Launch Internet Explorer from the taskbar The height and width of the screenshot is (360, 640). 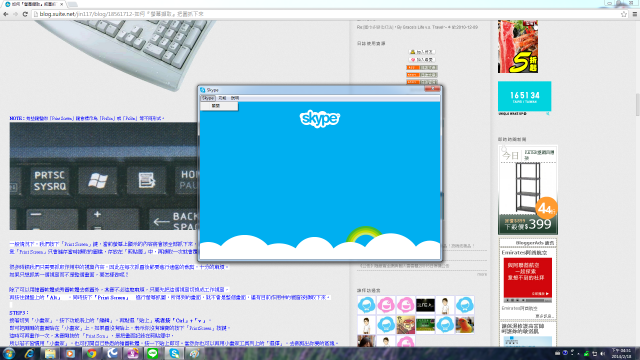tap(29, 353)
